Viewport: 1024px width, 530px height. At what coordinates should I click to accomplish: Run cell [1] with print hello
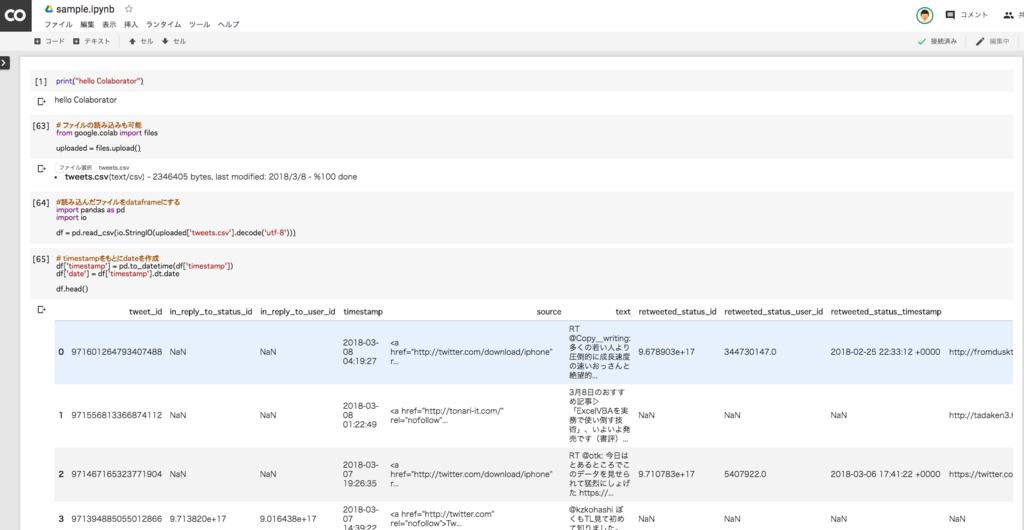click(x=40, y=82)
